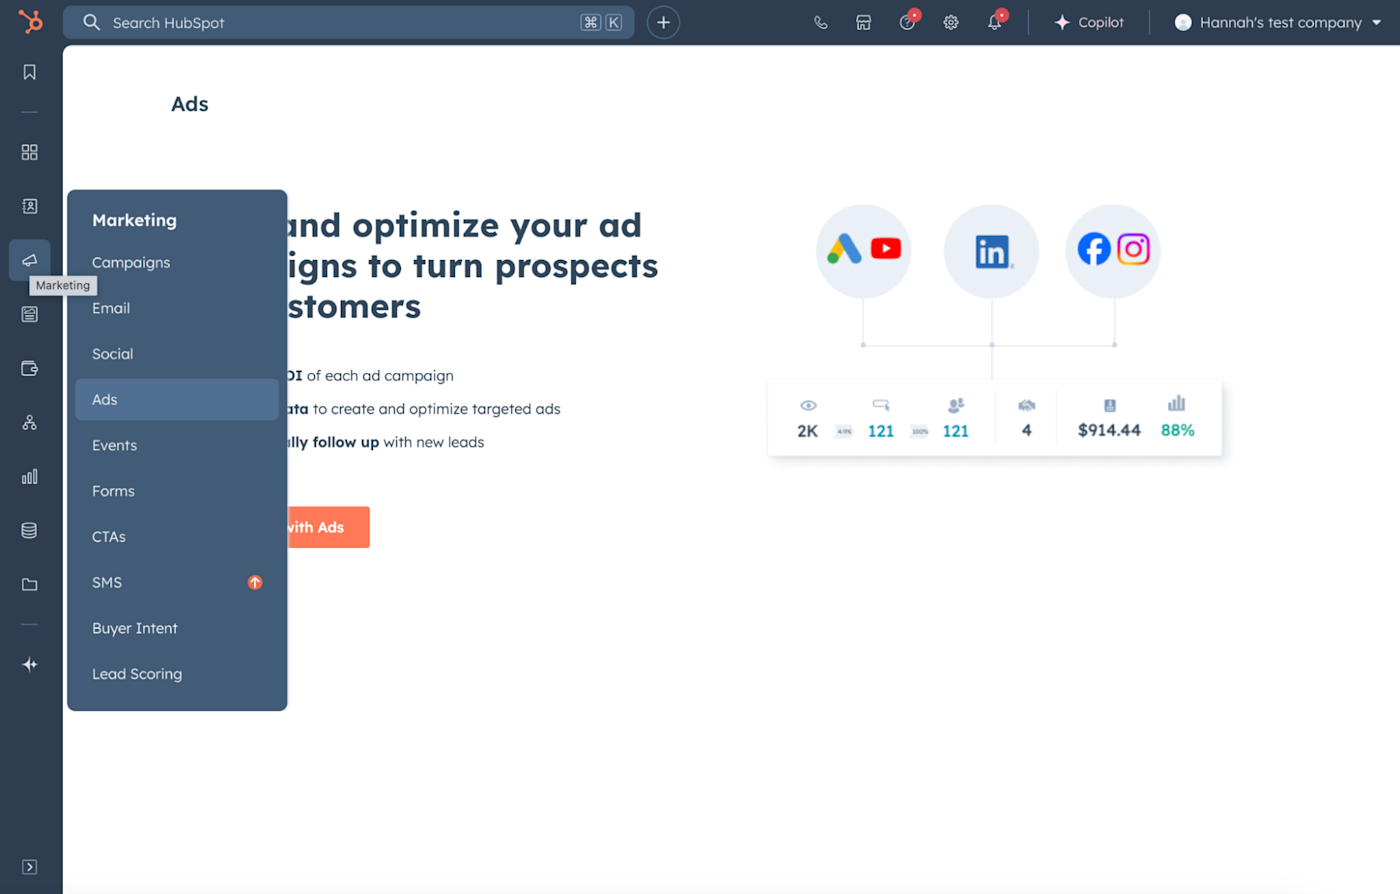Open the Commerce wallet sidebar icon
Viewport: 1400px width, 894px height.
pos(29,368)
